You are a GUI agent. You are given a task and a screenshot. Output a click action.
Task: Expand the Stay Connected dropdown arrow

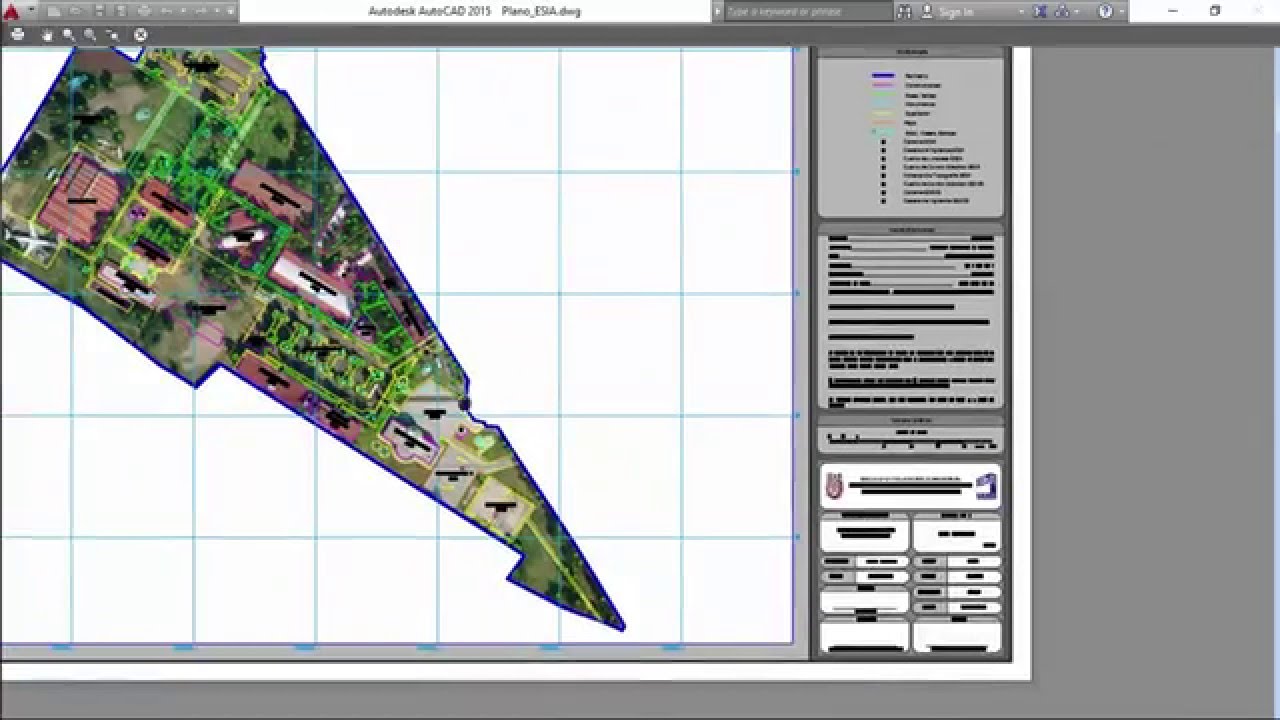[x=1076, y=11]
